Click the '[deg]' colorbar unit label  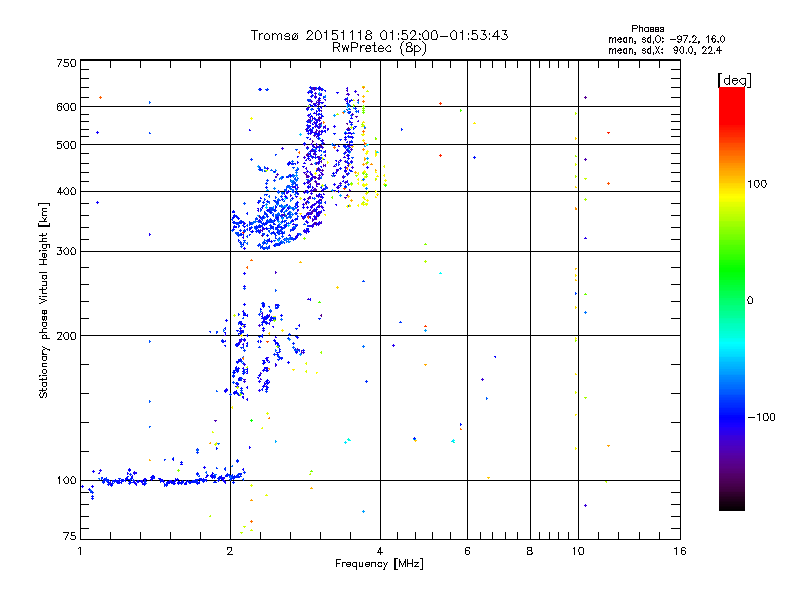pos(734,80)
